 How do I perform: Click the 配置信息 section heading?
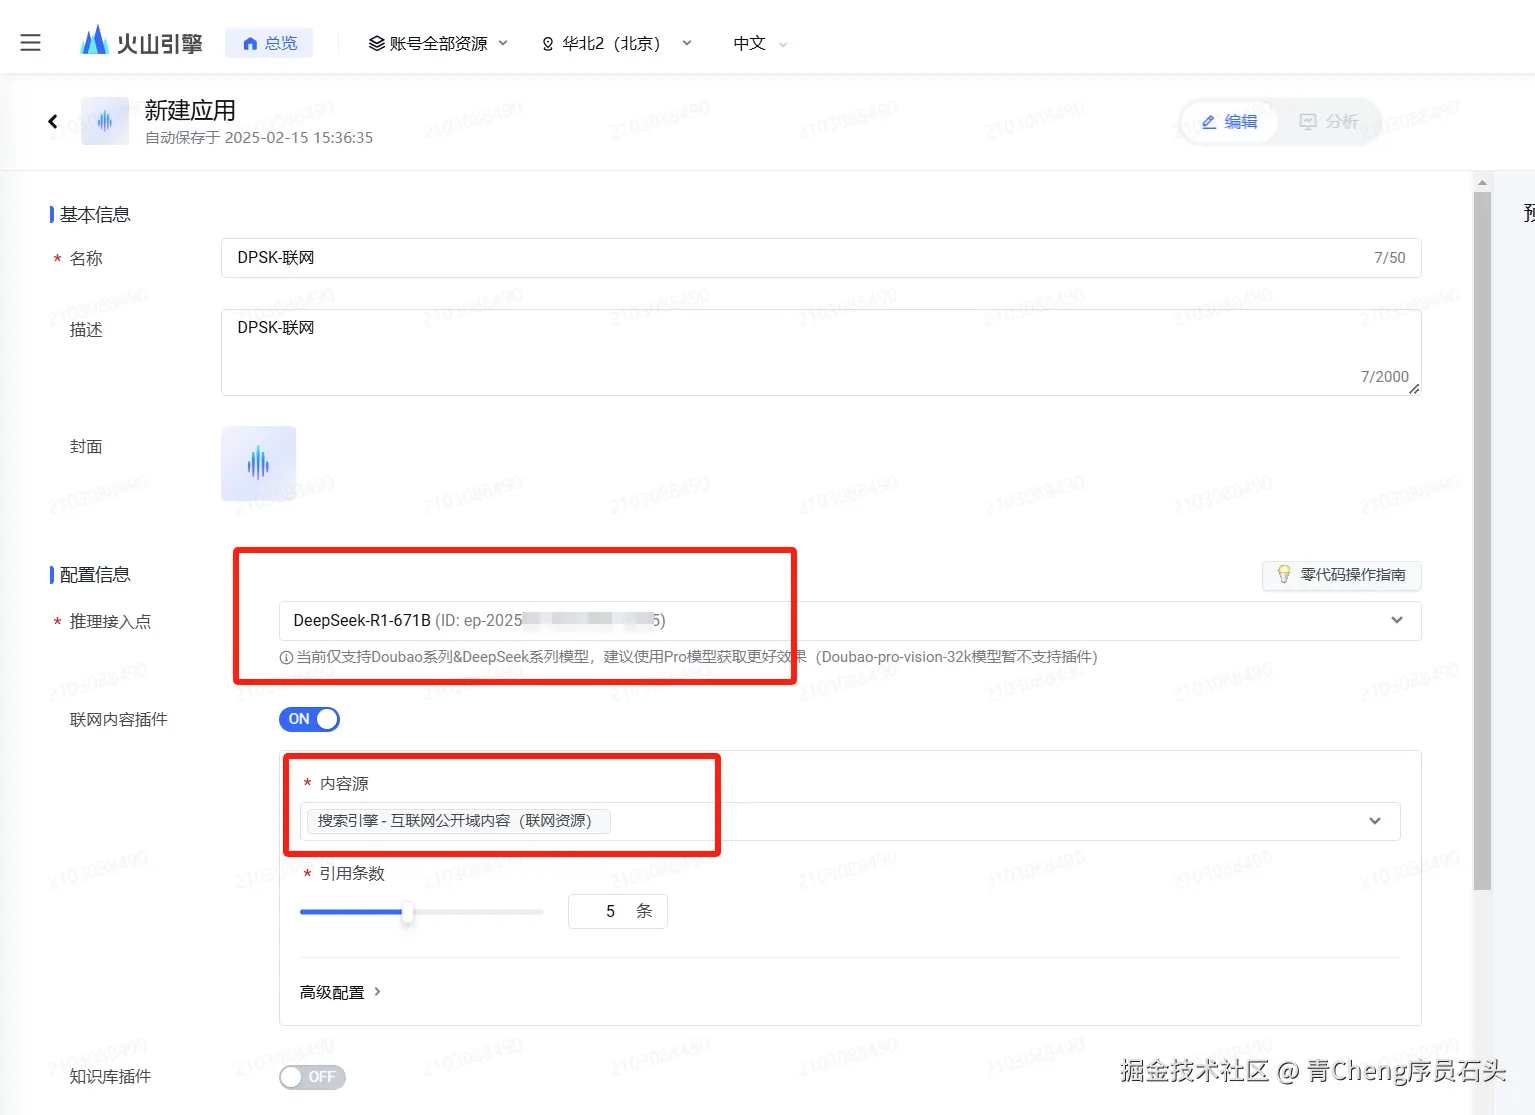pyautogui.click(x=95, y=575)
